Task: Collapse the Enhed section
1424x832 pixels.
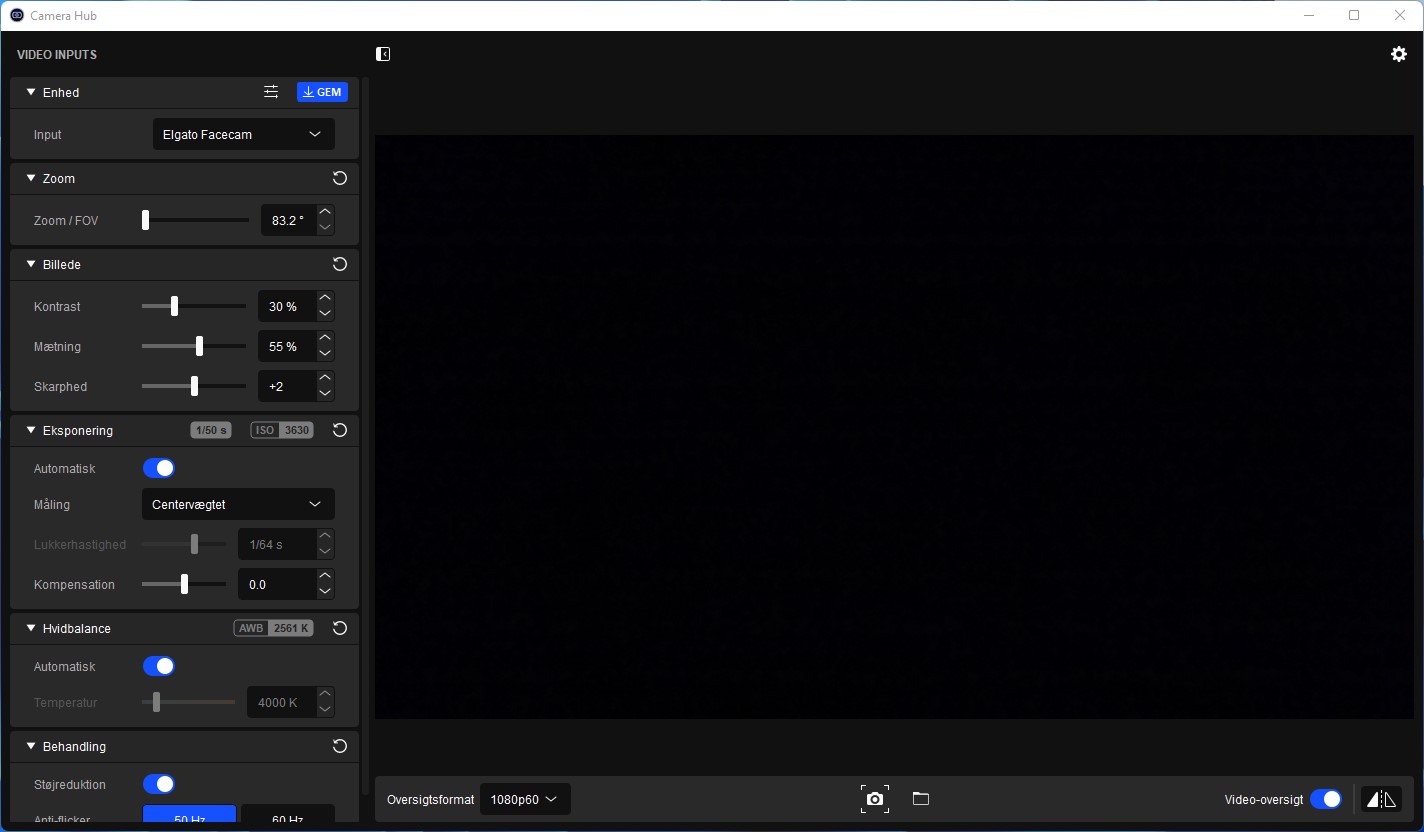Action: (x=31, y=92)
